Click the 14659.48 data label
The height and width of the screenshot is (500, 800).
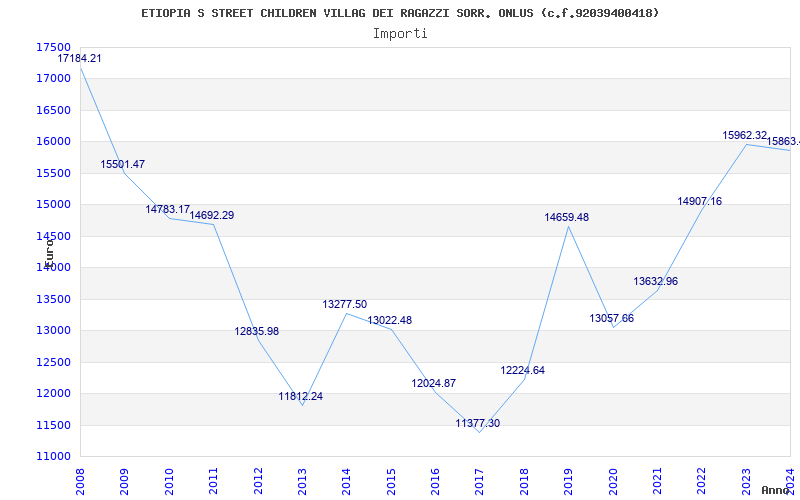click(x=567, y=218)
